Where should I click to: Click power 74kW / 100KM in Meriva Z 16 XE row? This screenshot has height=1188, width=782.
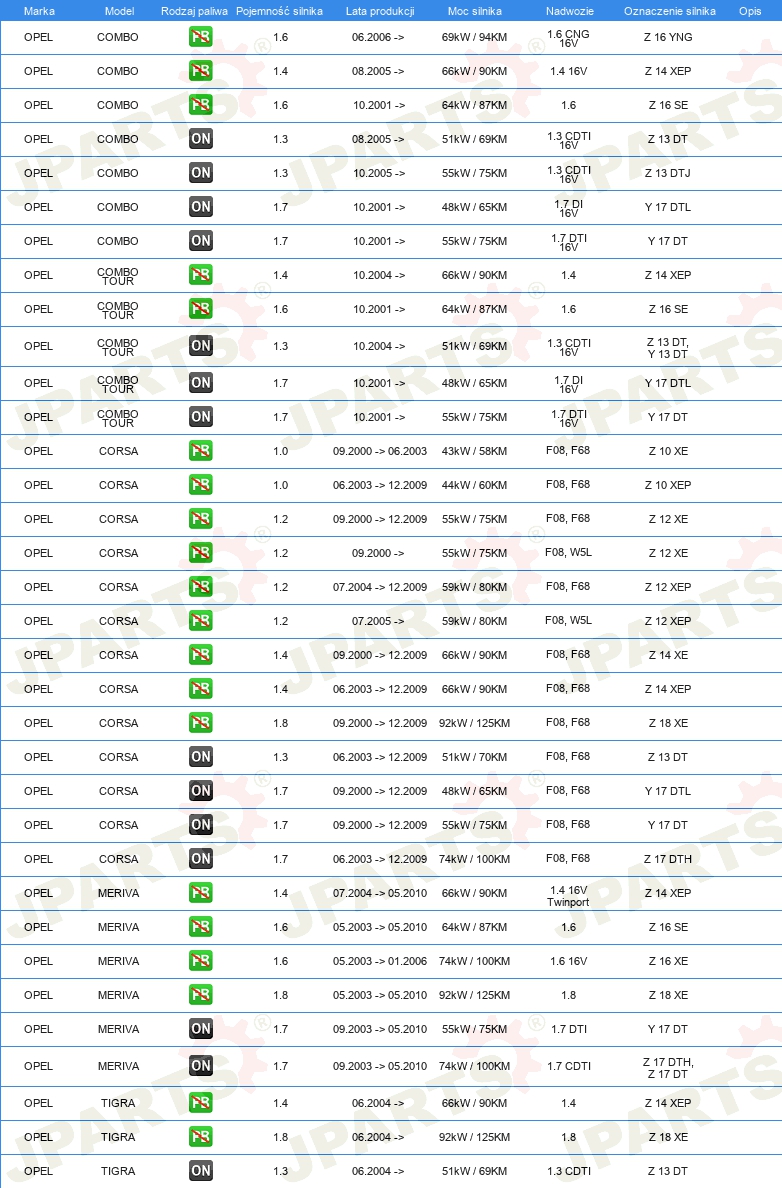coord(474,961)
